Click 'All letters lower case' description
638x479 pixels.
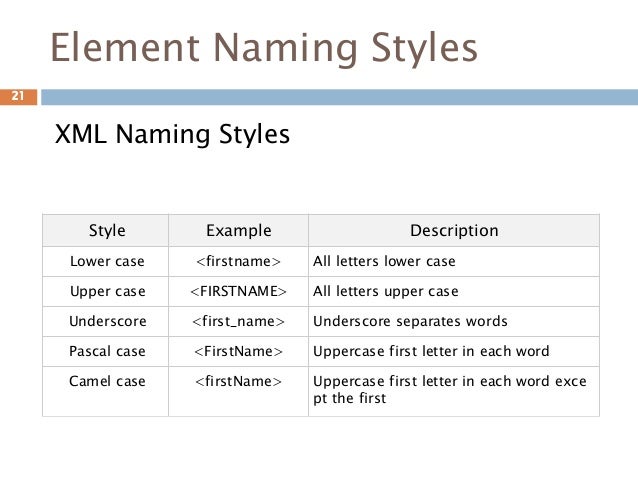384,261
